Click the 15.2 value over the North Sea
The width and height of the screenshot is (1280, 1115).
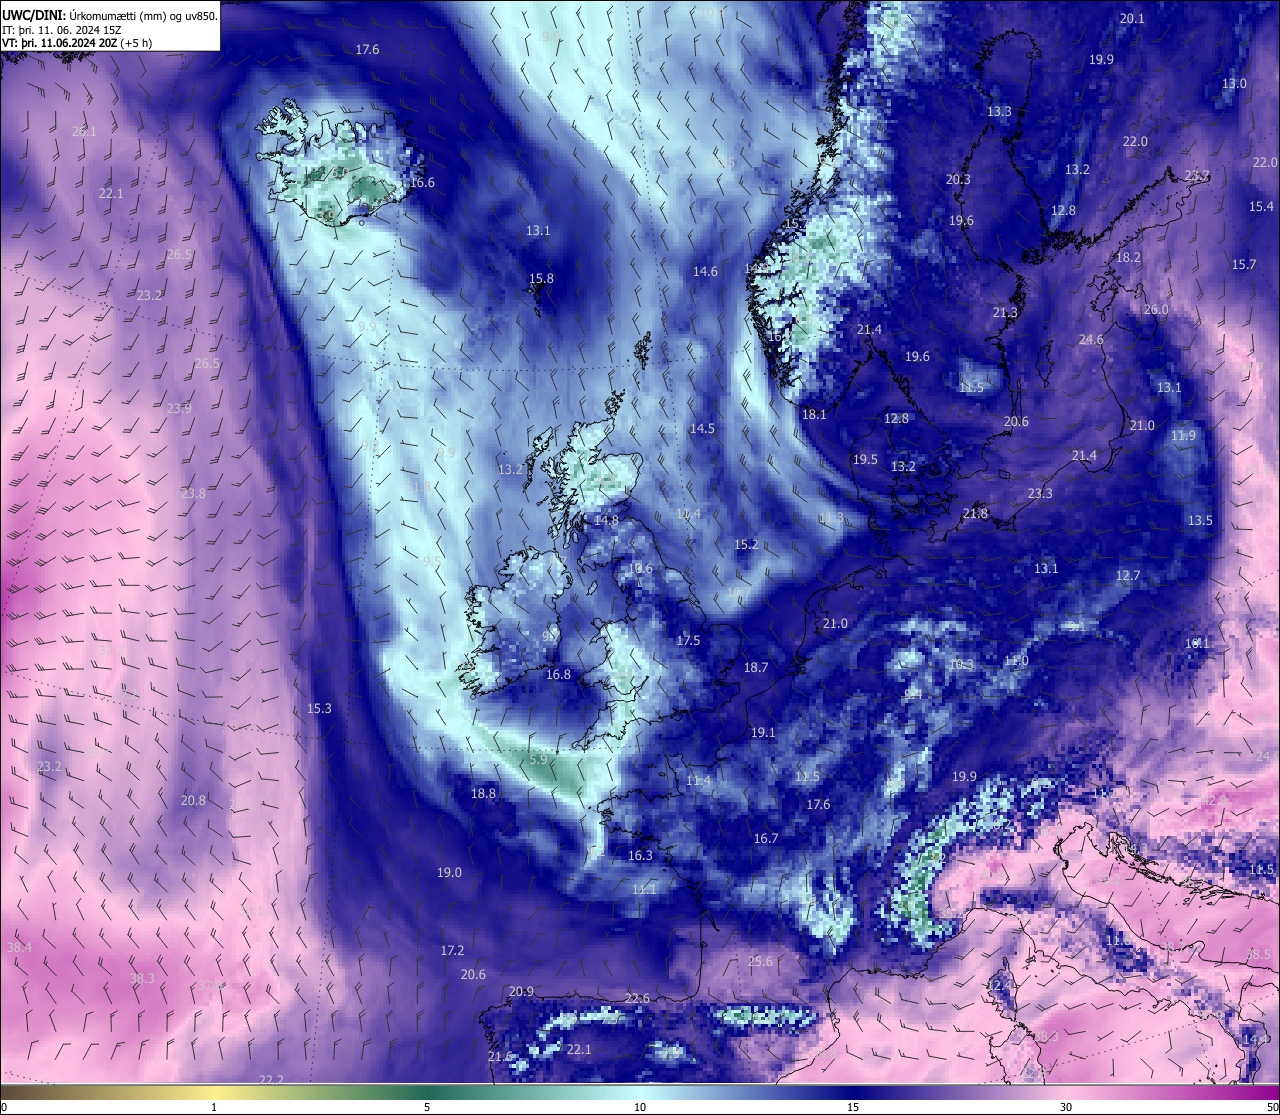746,545
